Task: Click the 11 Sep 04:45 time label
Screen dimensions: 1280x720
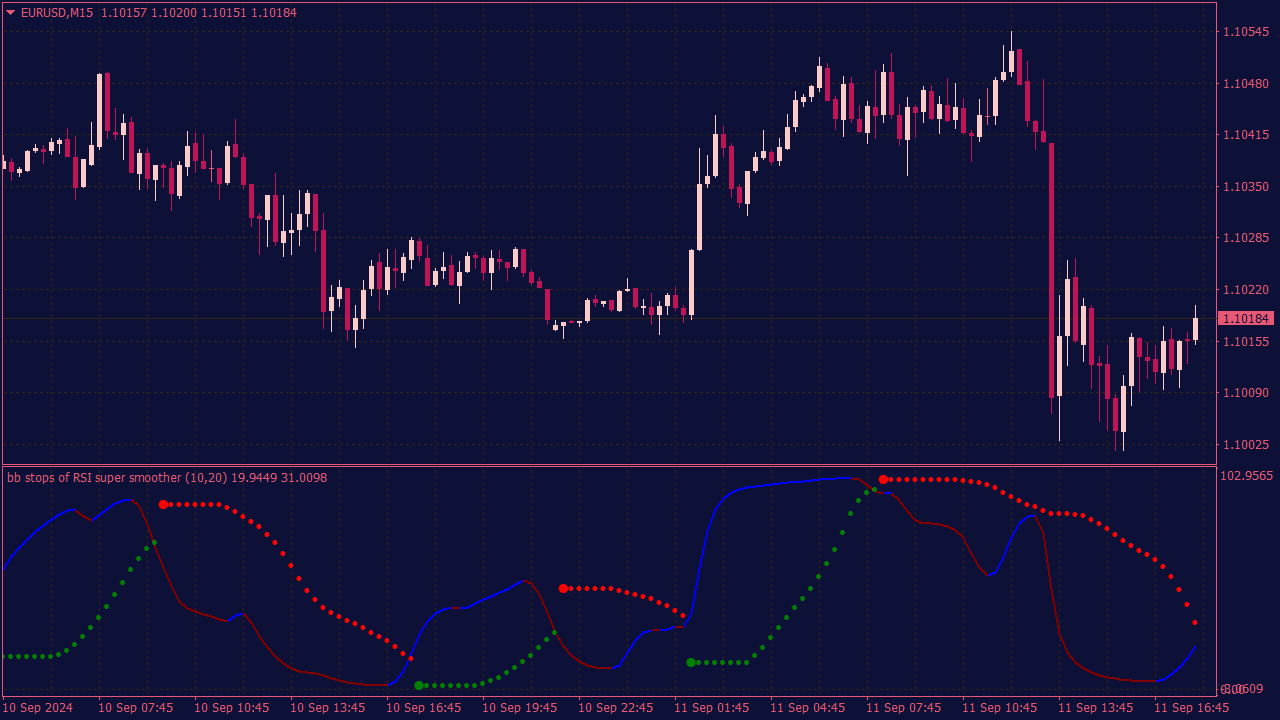Action: tap(808, 708)
